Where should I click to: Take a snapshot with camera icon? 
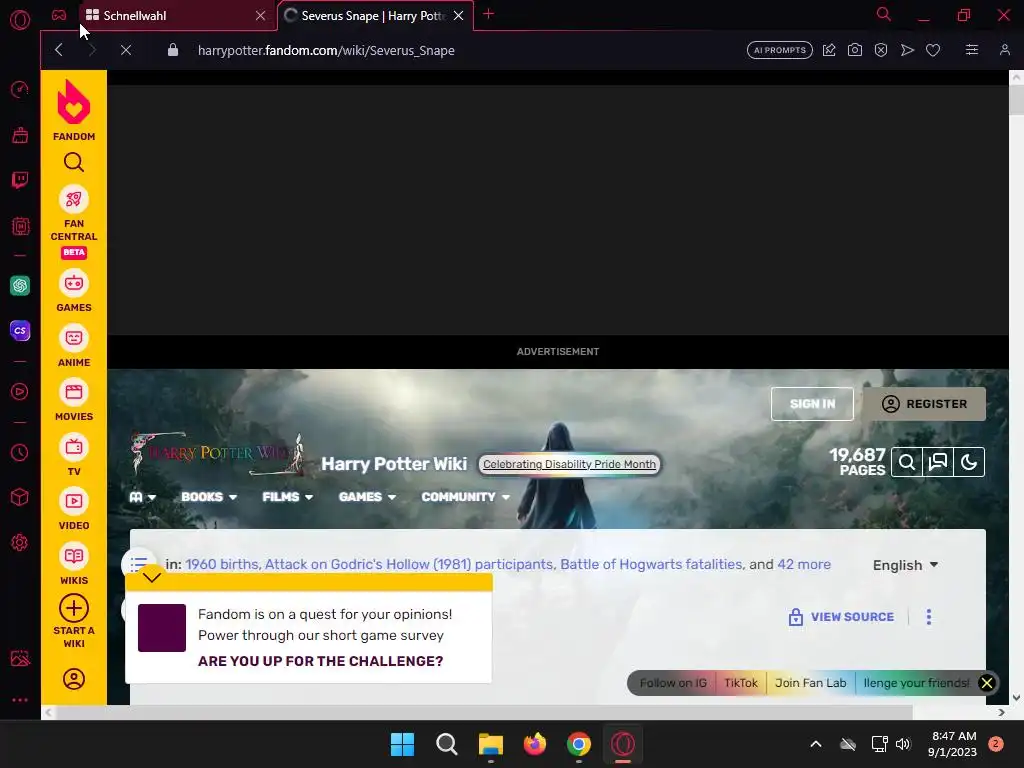[x=855, y=50]
